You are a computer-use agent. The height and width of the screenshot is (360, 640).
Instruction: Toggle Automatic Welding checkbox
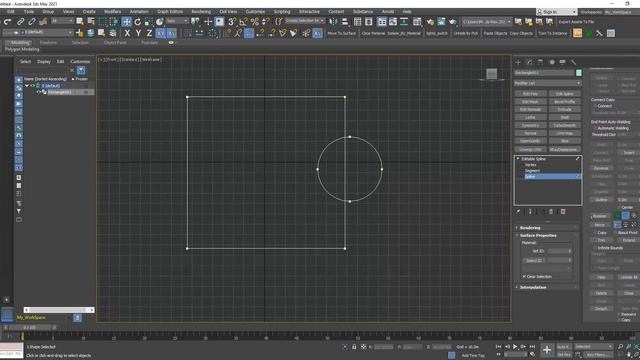point(596,128)
